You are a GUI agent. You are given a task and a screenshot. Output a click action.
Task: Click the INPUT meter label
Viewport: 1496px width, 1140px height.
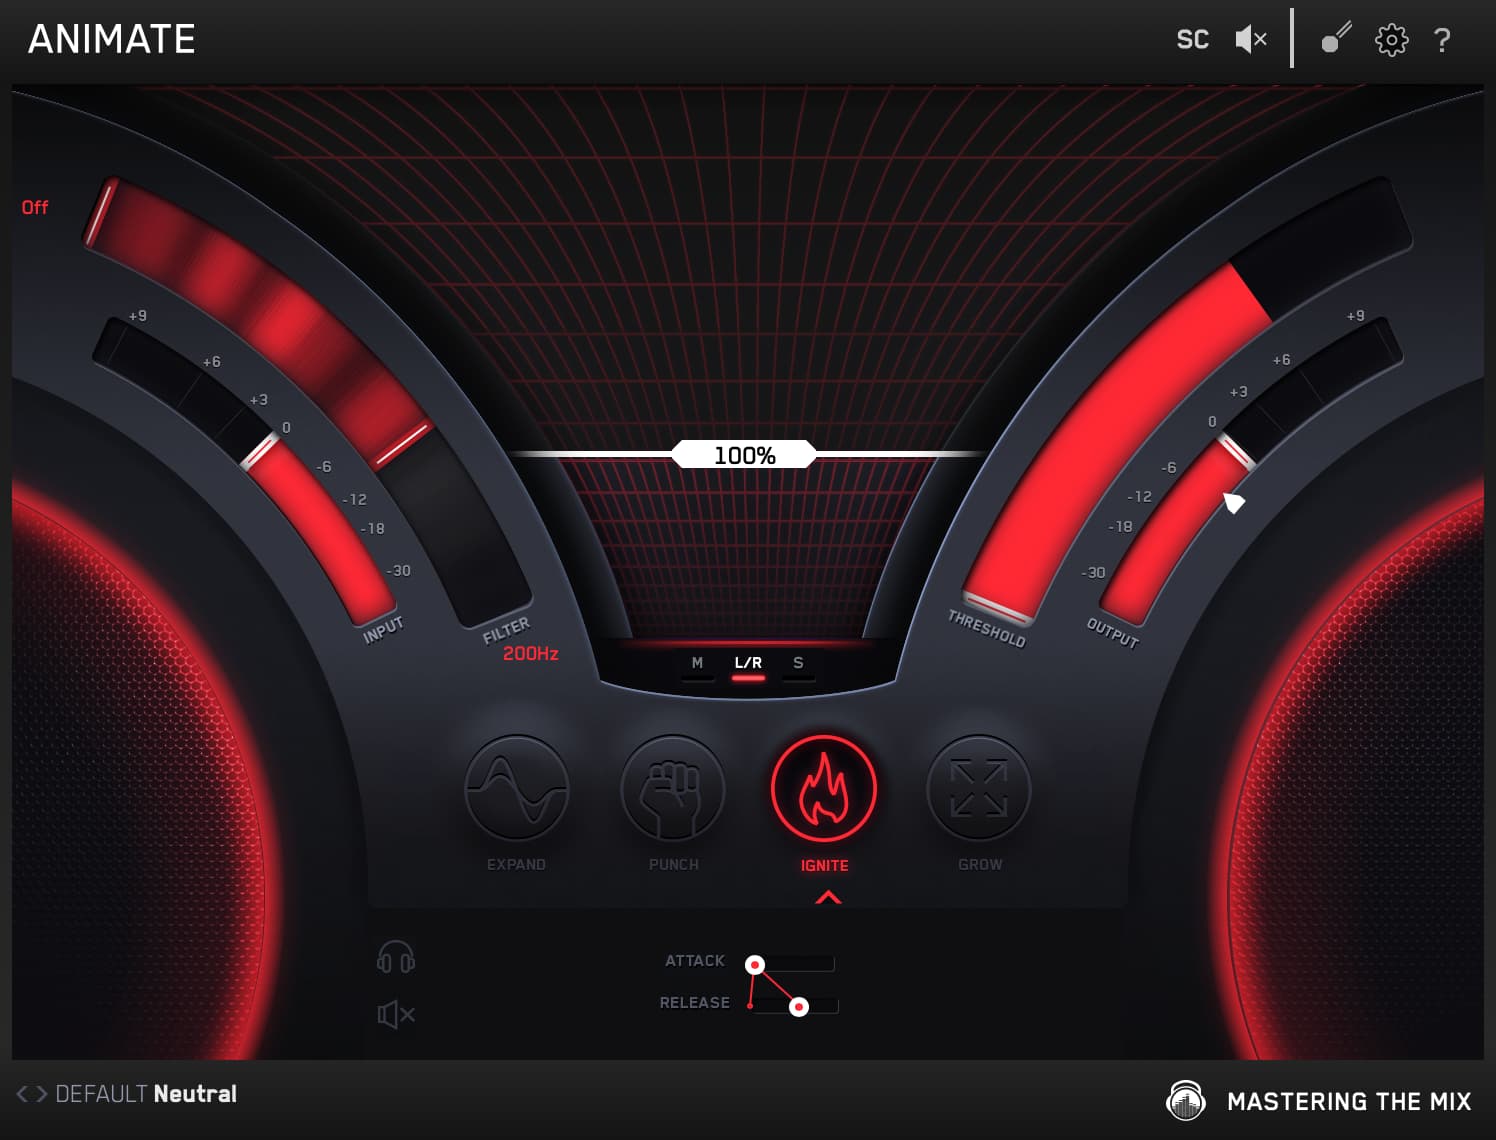tap(383, 630)
